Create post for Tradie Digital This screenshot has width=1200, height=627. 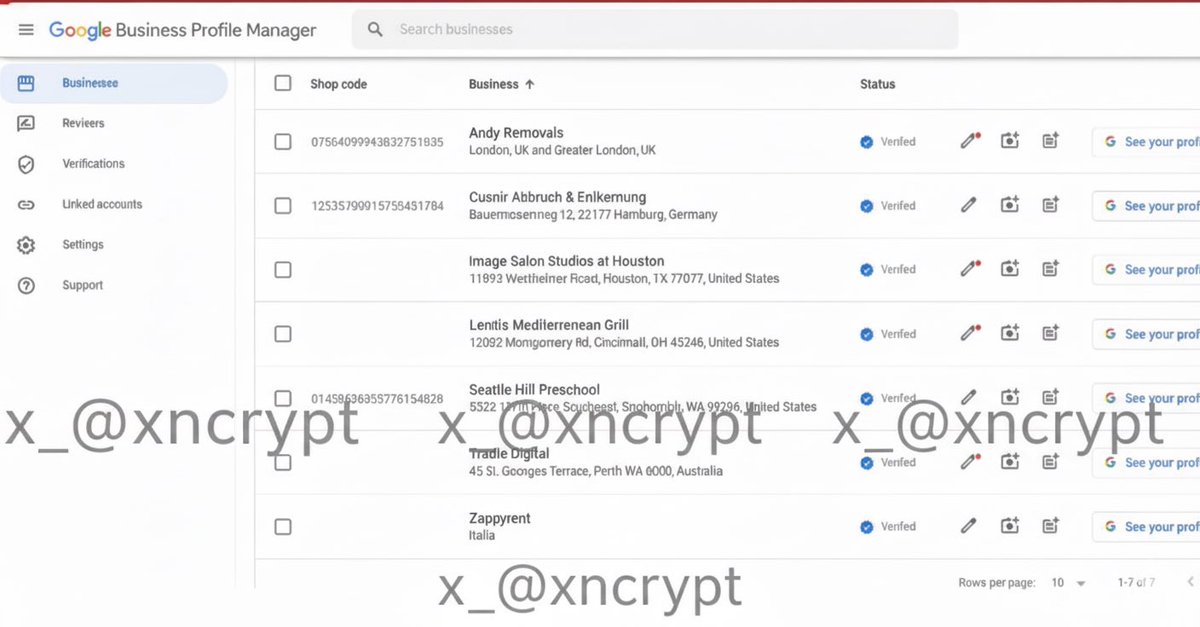(1050, 461)
